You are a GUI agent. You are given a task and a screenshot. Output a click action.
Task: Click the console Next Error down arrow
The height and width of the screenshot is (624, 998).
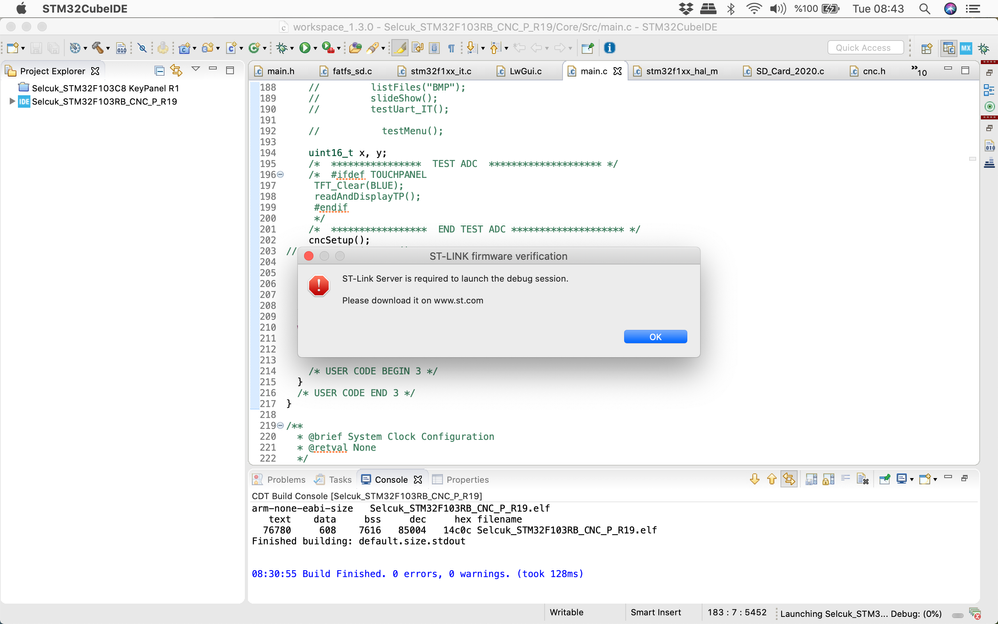[754, 479]
